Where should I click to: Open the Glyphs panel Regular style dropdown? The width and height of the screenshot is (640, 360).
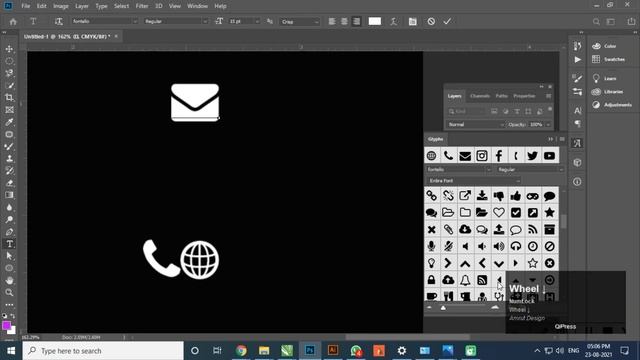tap(529, 169)
